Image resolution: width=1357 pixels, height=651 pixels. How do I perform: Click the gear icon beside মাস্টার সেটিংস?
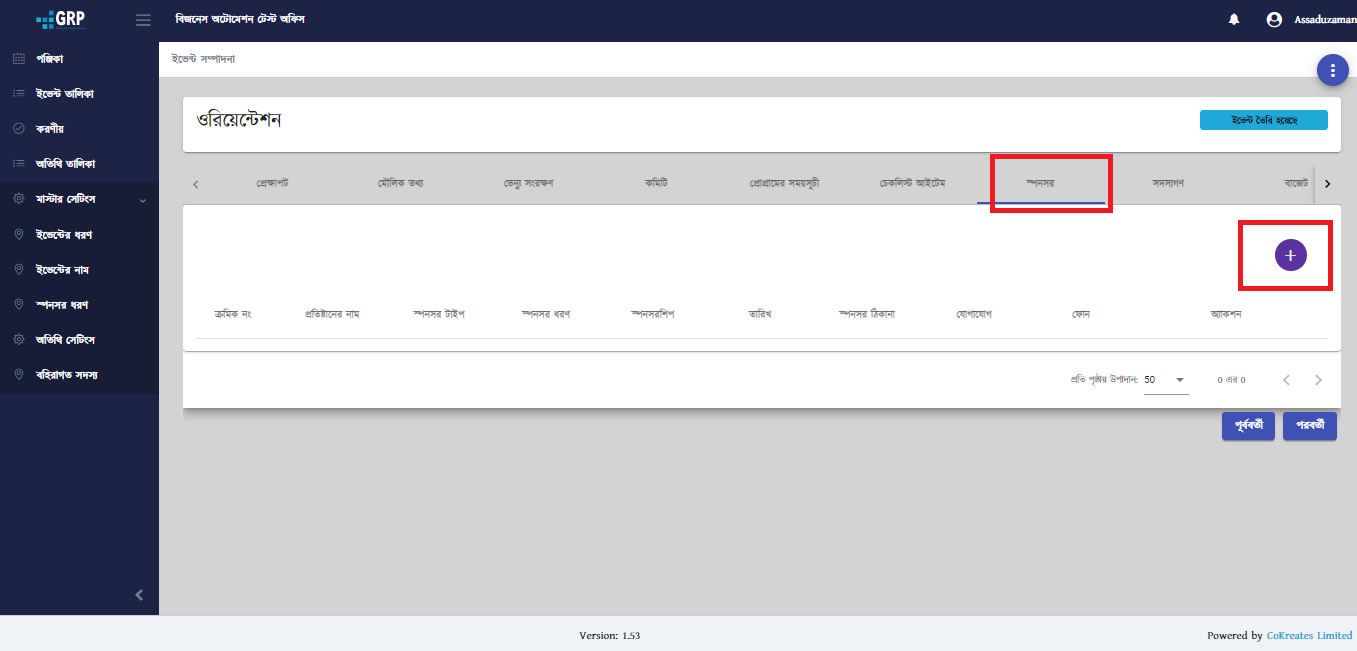[x=18, y=199]
